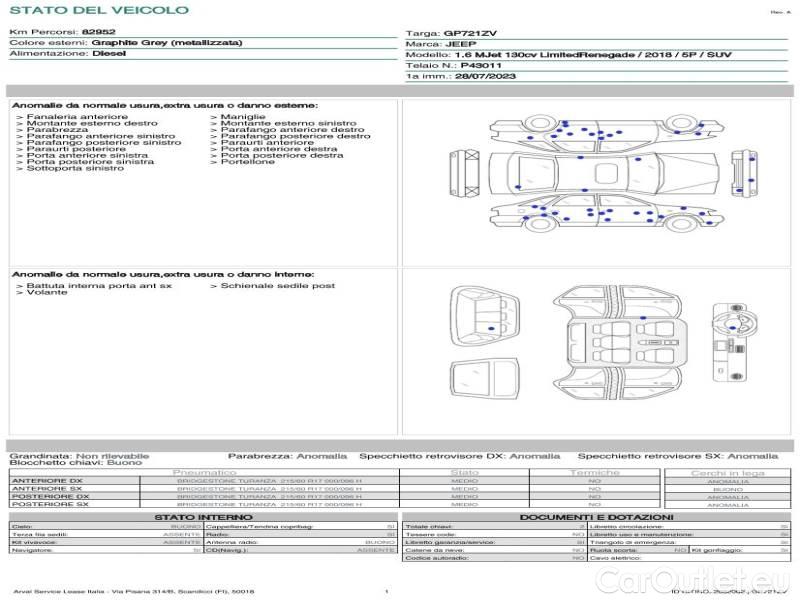Viewport: 800px width, 600px height.
Task: Click the 'Cerchi in lega' column header
Action: tap(727, 472)
